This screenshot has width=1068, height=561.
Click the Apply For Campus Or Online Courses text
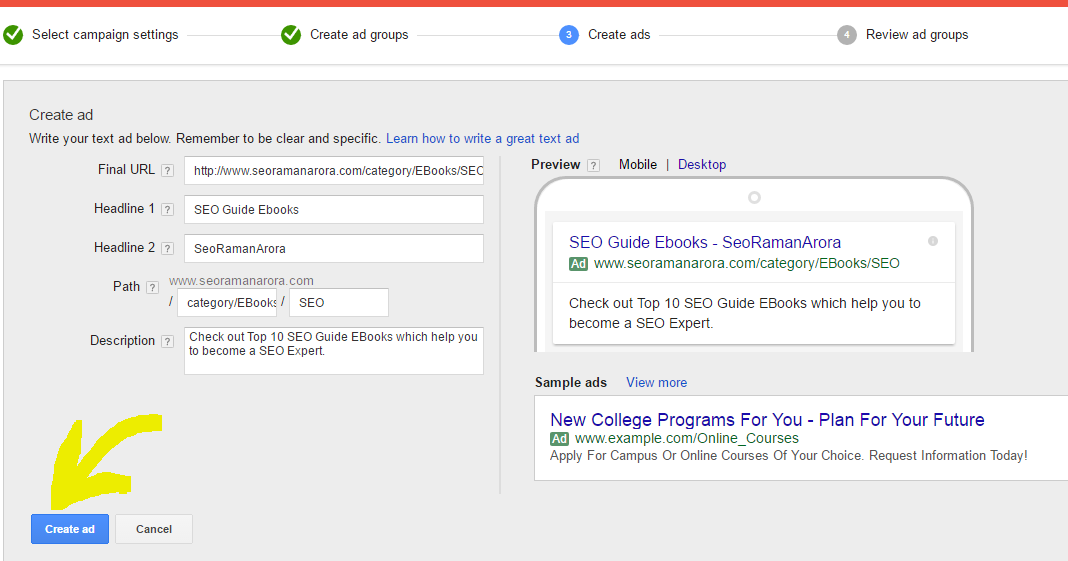(x=789, y=456)
